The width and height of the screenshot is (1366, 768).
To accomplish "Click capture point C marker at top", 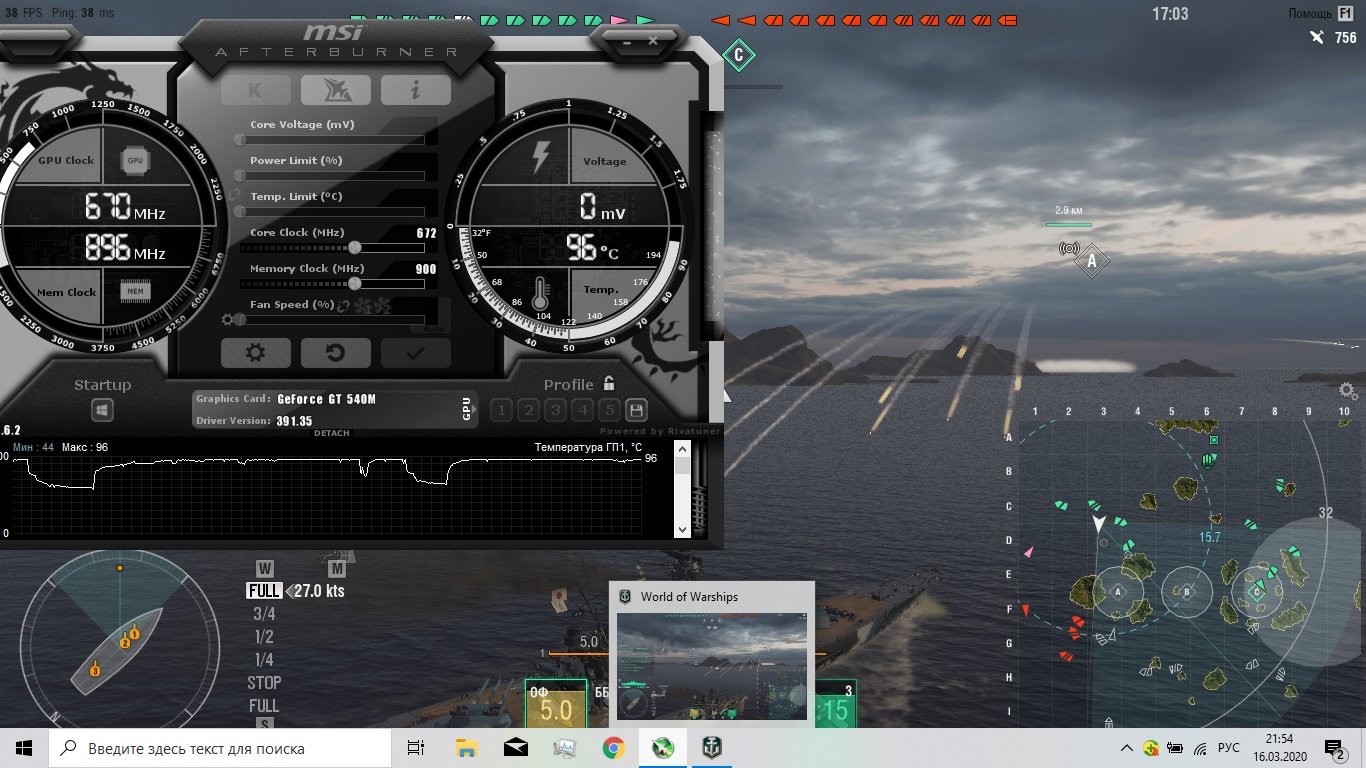I will (739, 55).
